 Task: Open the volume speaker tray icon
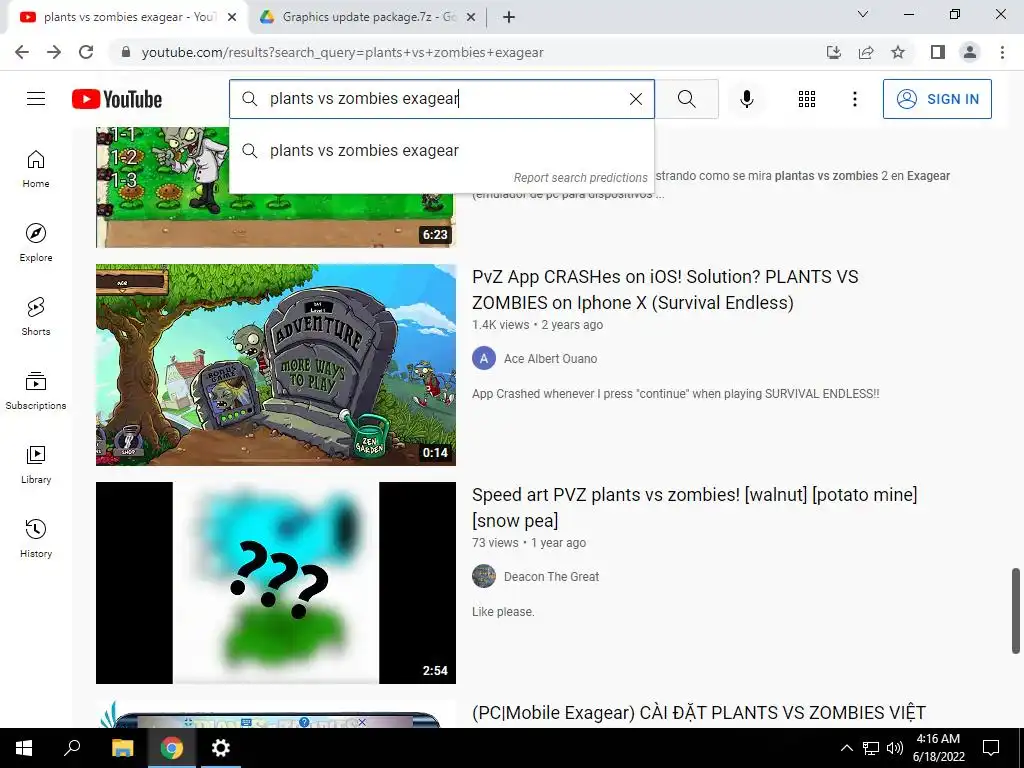pyautogui.click(x=895, y=748)
